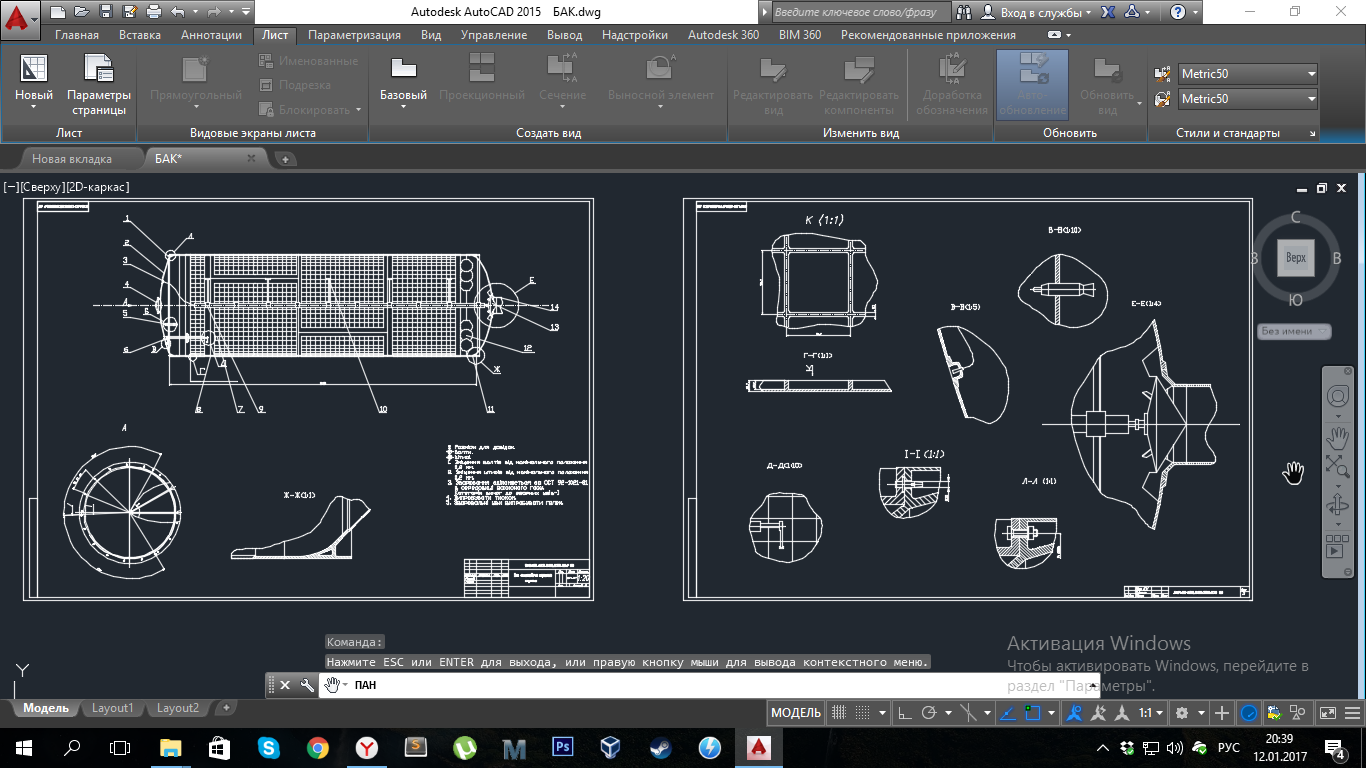Toggle Object Snap in status bar
Screen dimensions: 1366x768
pyautogui.click(x=1032, y=713)
